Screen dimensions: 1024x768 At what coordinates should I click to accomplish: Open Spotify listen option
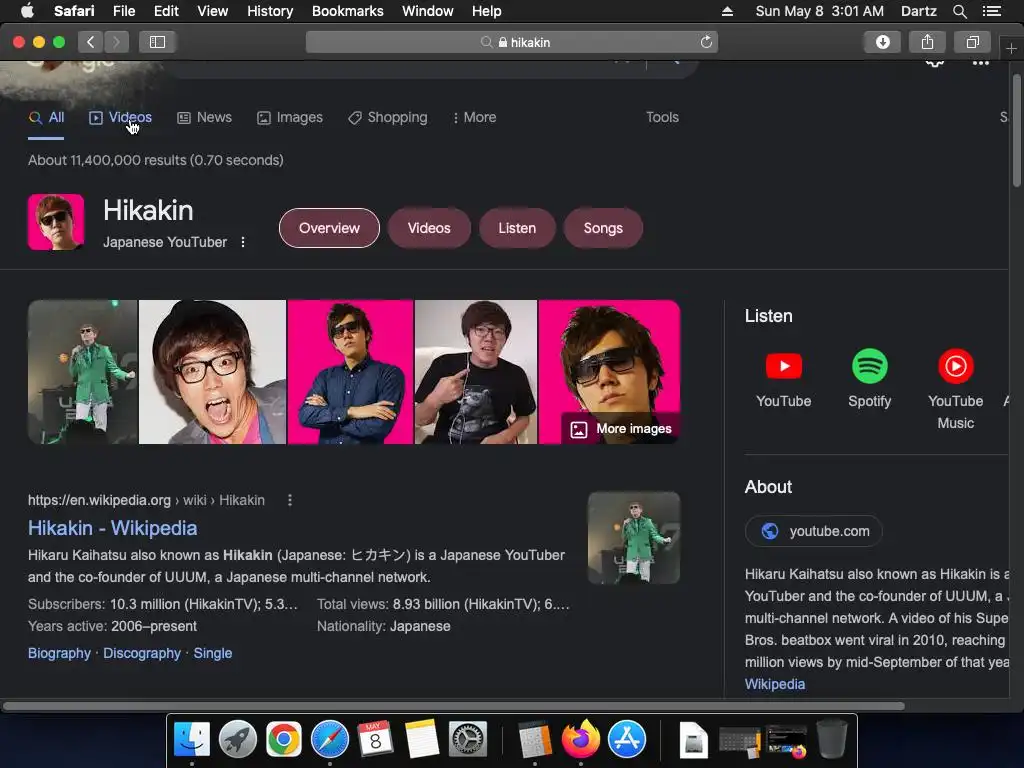tap(869, 380)
